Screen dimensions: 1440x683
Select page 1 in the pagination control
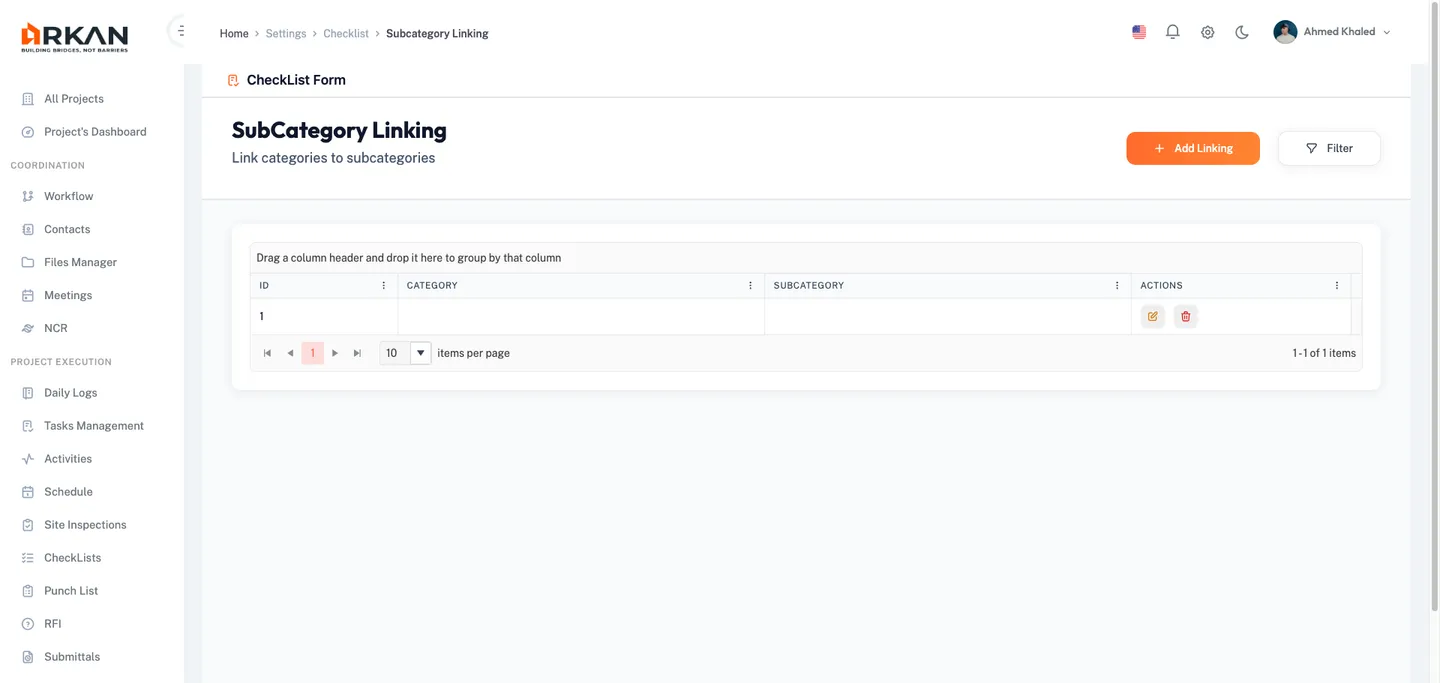(x=312, y=352)
